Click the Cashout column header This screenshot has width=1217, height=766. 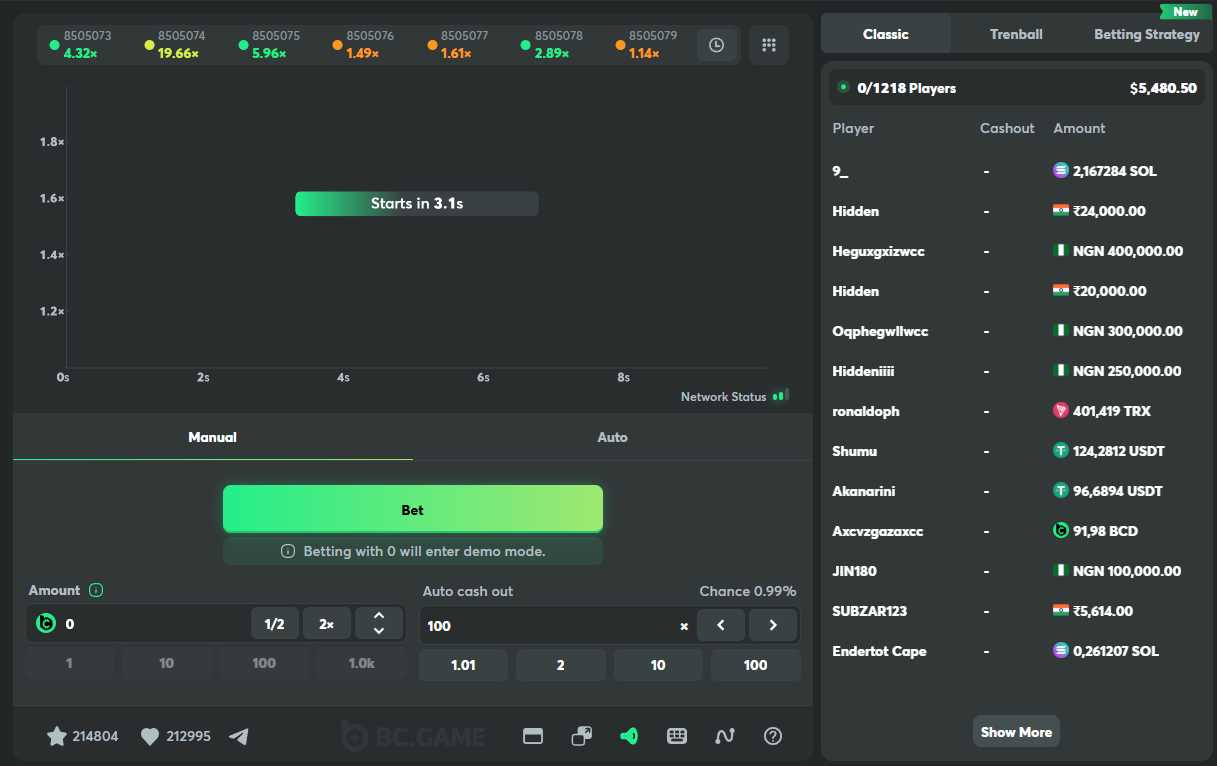tap(1007, 128)
